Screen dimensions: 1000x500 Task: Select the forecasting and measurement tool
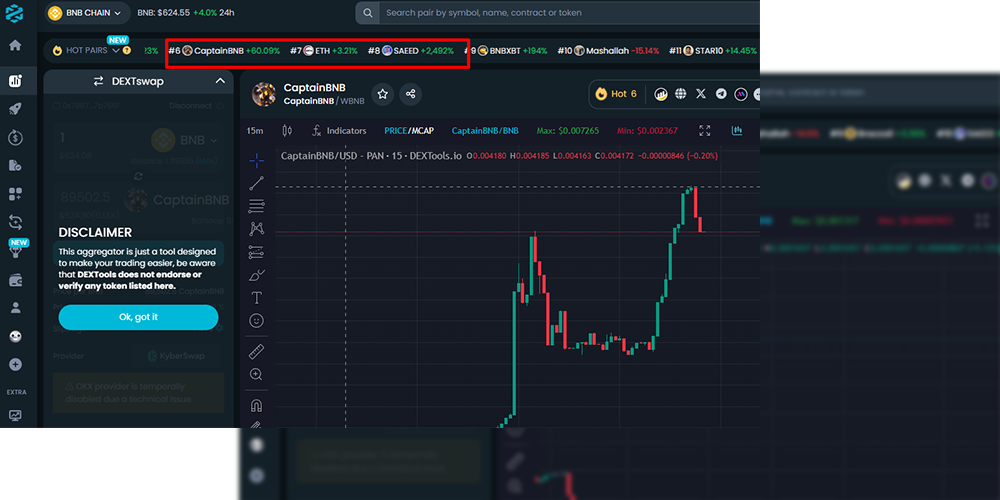(256, 252)
